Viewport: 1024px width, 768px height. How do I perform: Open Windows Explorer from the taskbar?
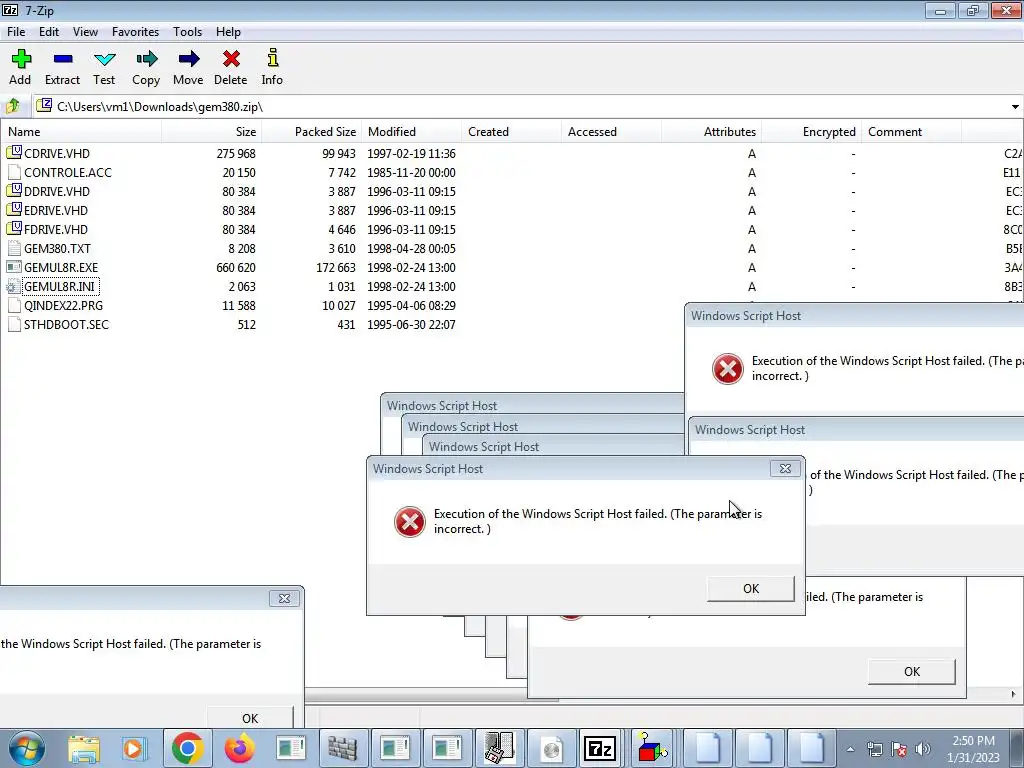pyautogui.click(x=84, y=748)
